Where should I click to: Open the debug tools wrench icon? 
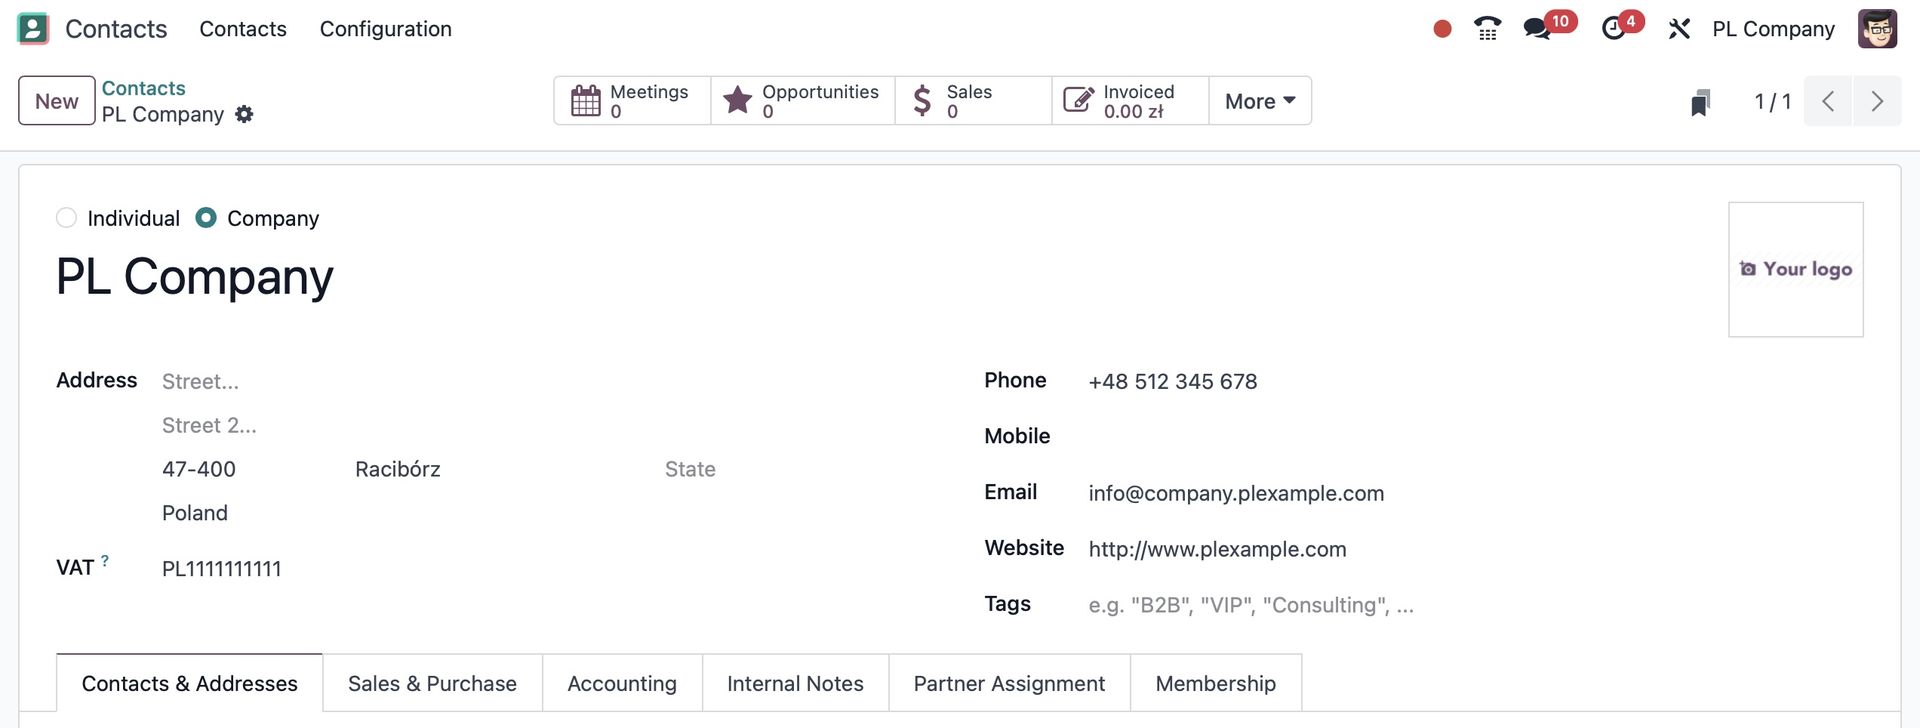click(x=1679, y=29)
